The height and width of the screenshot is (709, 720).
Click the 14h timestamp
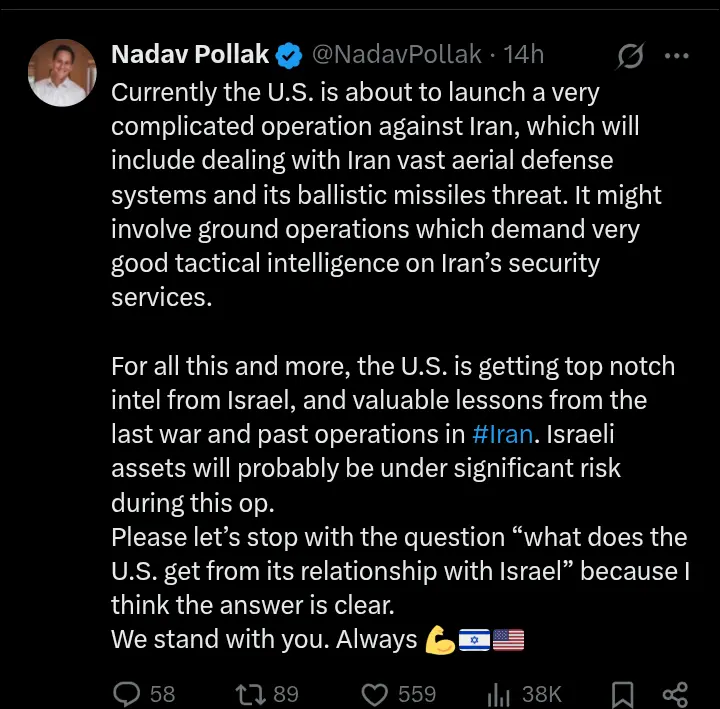pyautogui.click(x=524, y=55)
